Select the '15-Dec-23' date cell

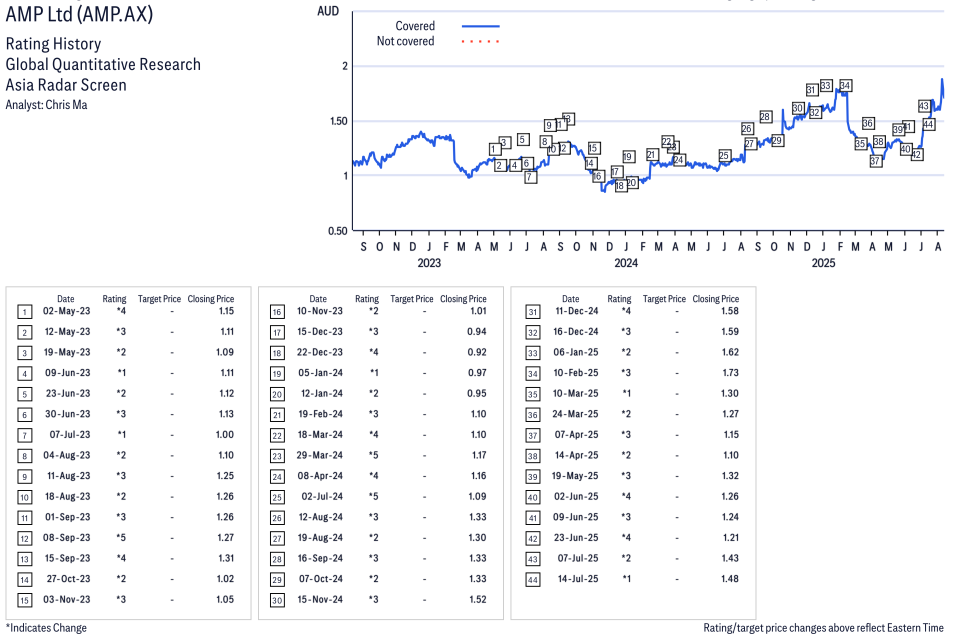(320, 332)
